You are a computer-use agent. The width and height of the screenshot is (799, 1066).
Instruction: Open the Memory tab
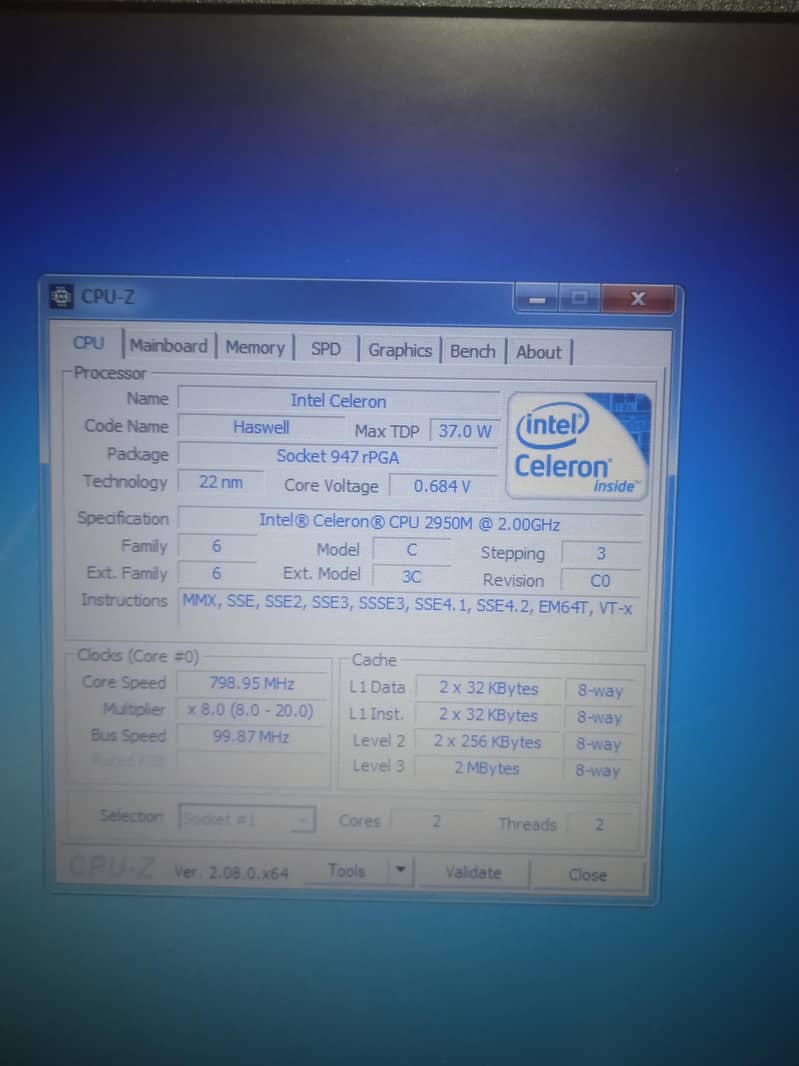[255, 347]
